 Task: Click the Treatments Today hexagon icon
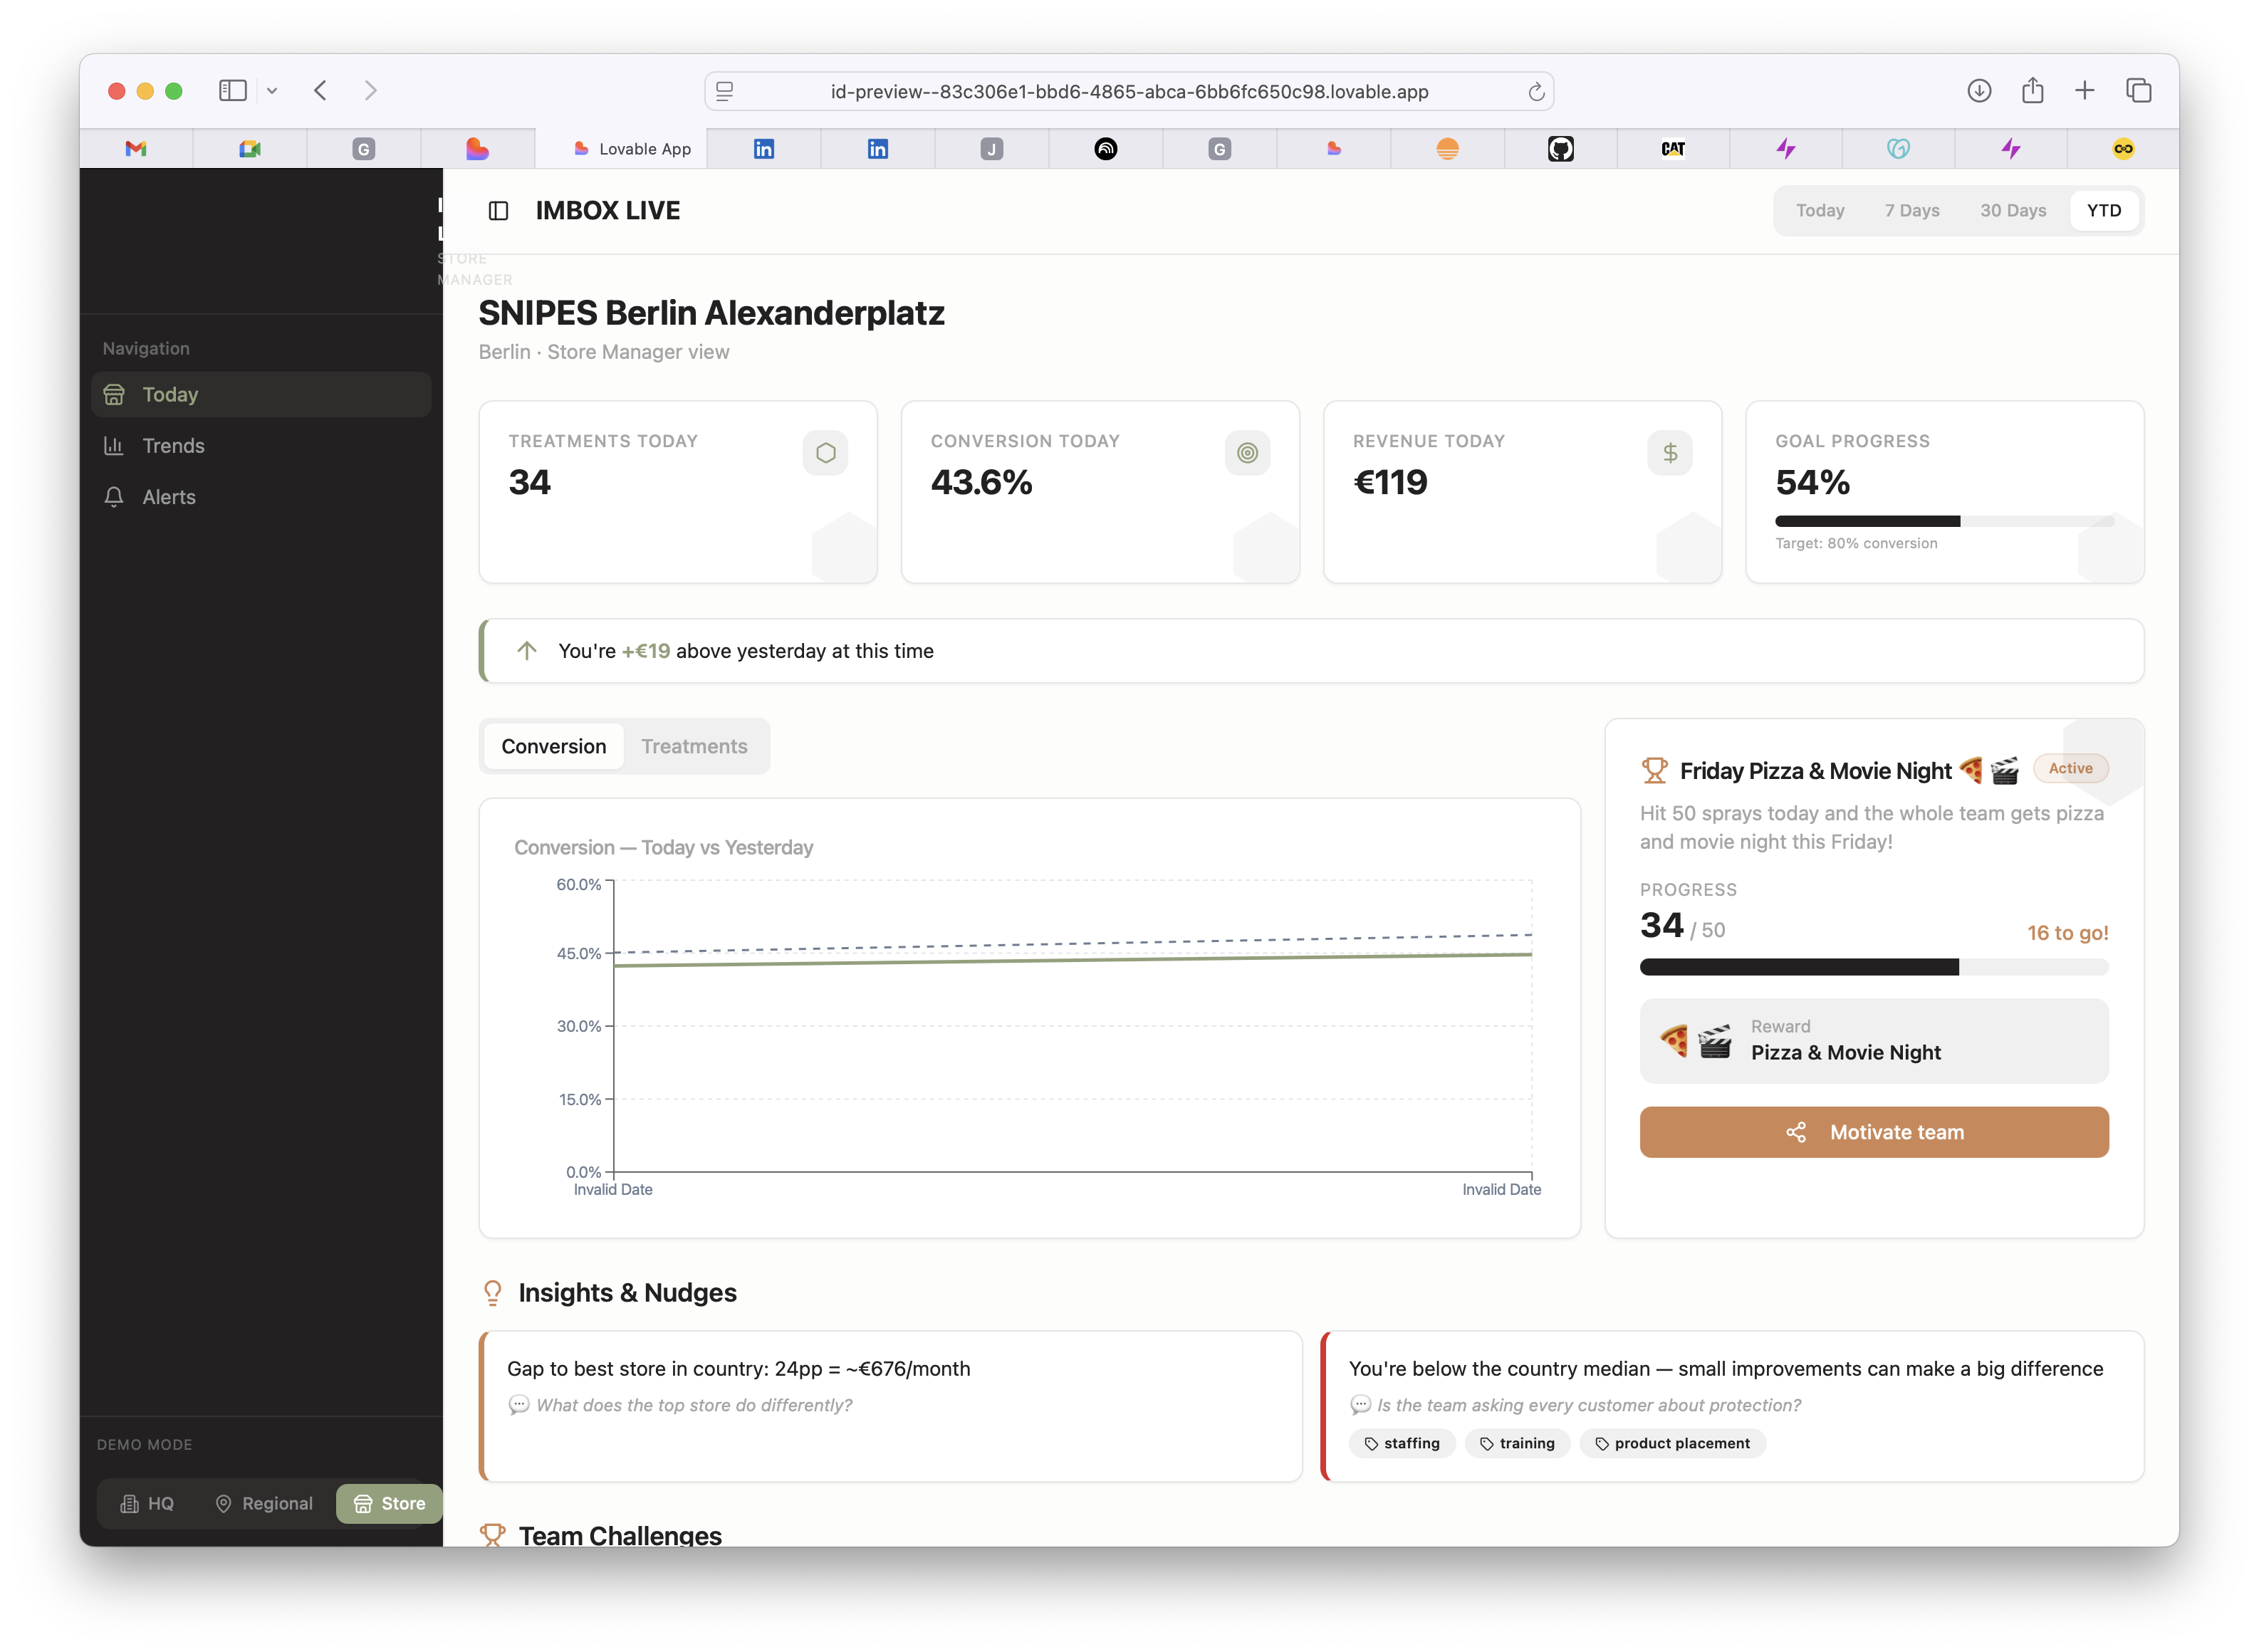825,453
